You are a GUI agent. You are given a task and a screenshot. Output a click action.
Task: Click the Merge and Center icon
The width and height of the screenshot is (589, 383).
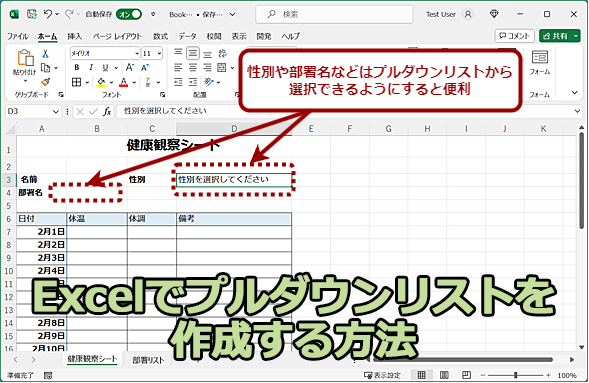pyautogui.click(x=222, y=68)
